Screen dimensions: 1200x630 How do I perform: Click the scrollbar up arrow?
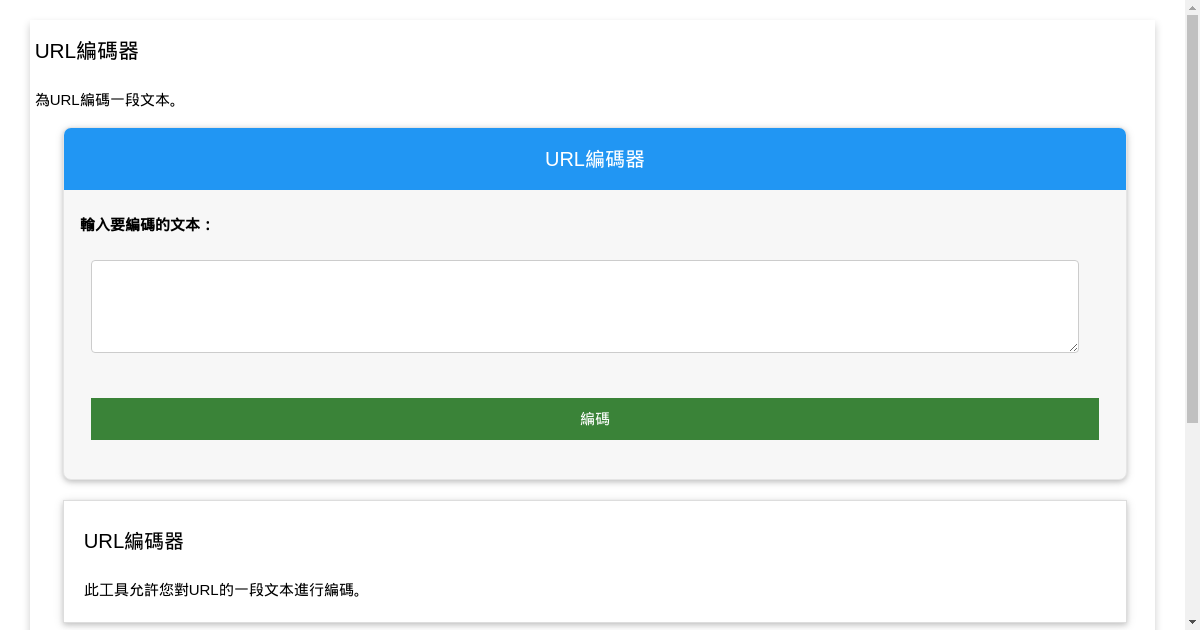pos(1192,7)
